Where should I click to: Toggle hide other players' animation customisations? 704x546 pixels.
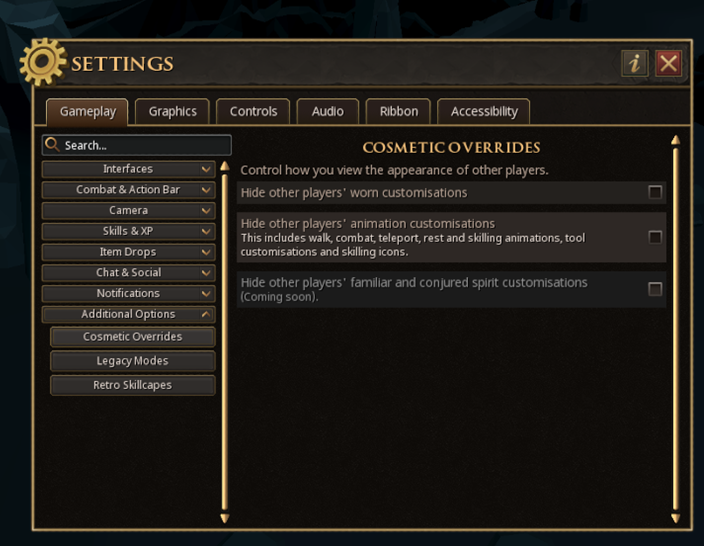coord(655,237)
